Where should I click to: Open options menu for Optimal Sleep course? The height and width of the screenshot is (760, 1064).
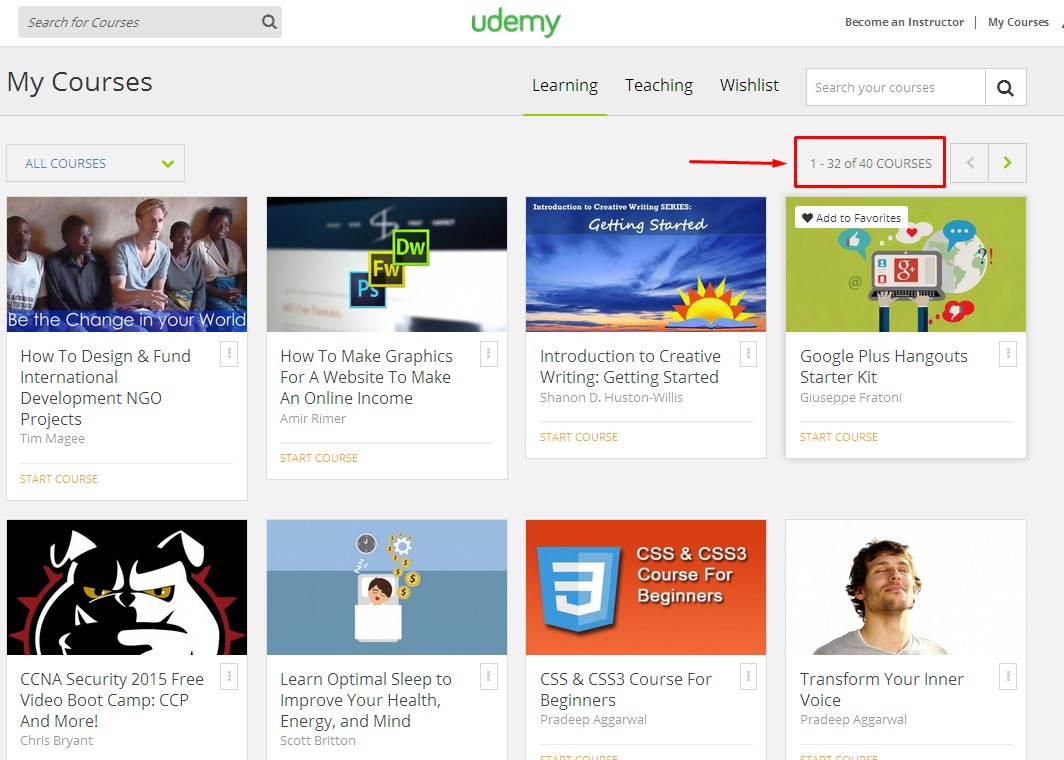point(489,677)
